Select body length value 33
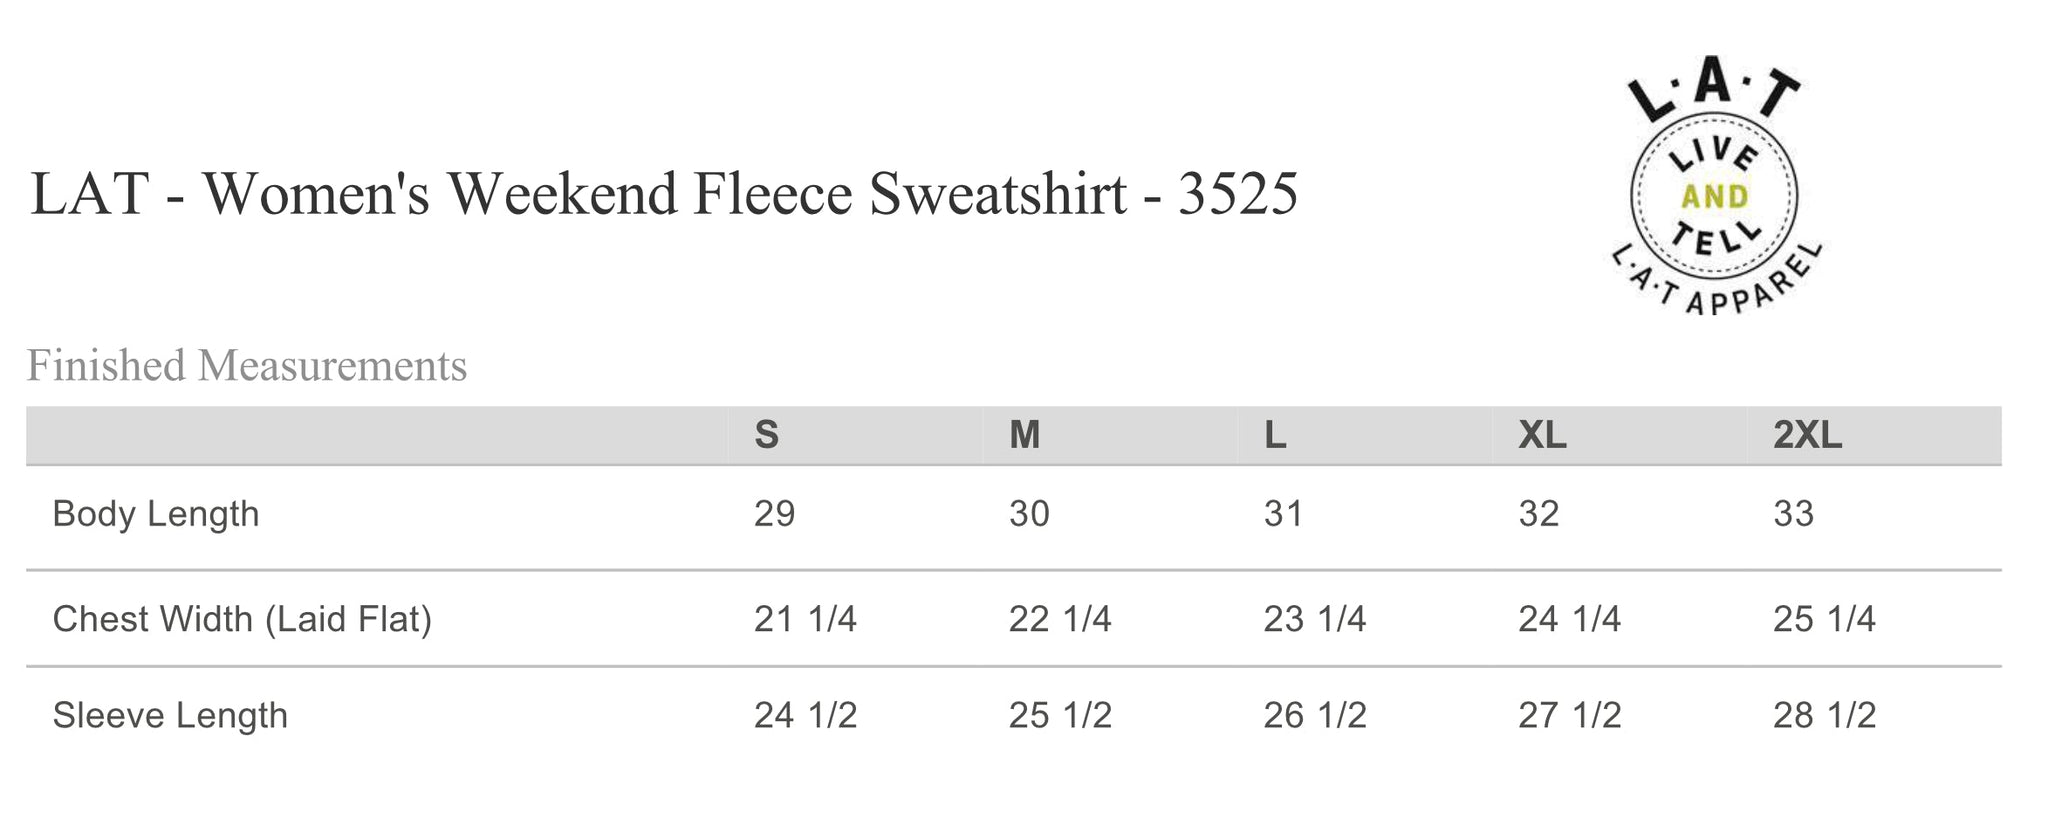The width and height of the screenshot is (2048, 819). (x=1793, y=514)
